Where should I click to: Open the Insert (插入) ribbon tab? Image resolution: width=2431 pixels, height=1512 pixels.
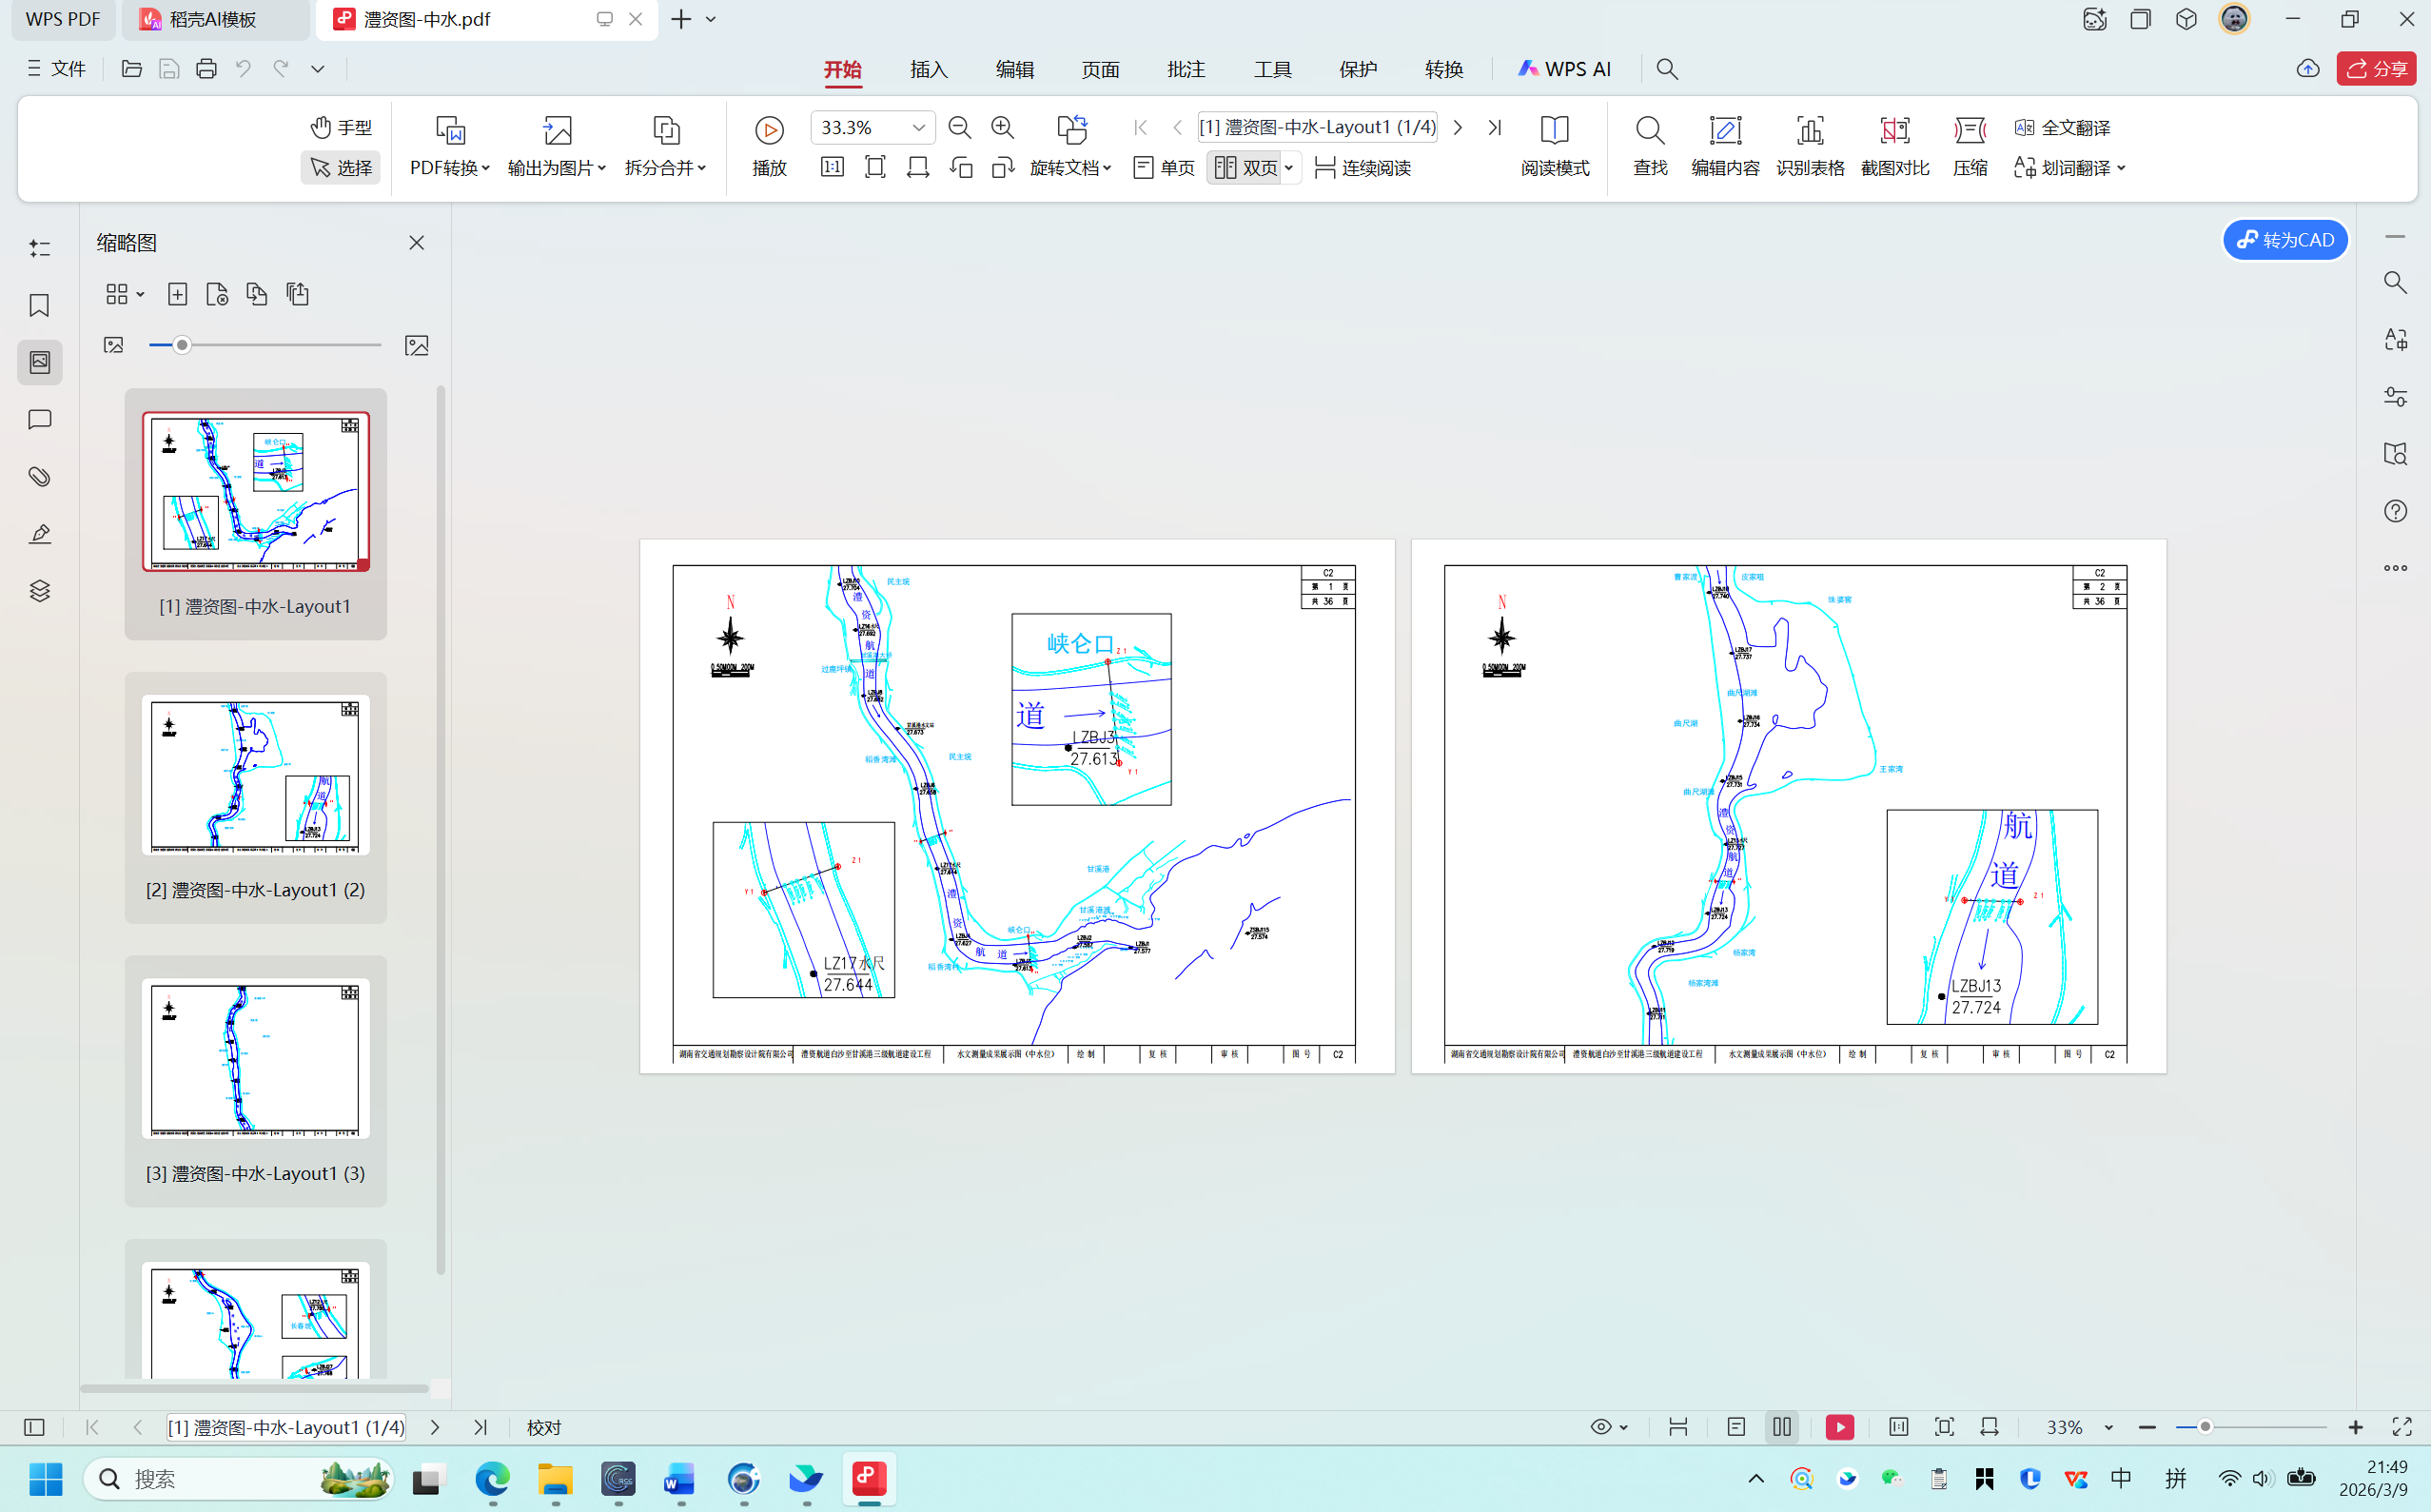928,69
